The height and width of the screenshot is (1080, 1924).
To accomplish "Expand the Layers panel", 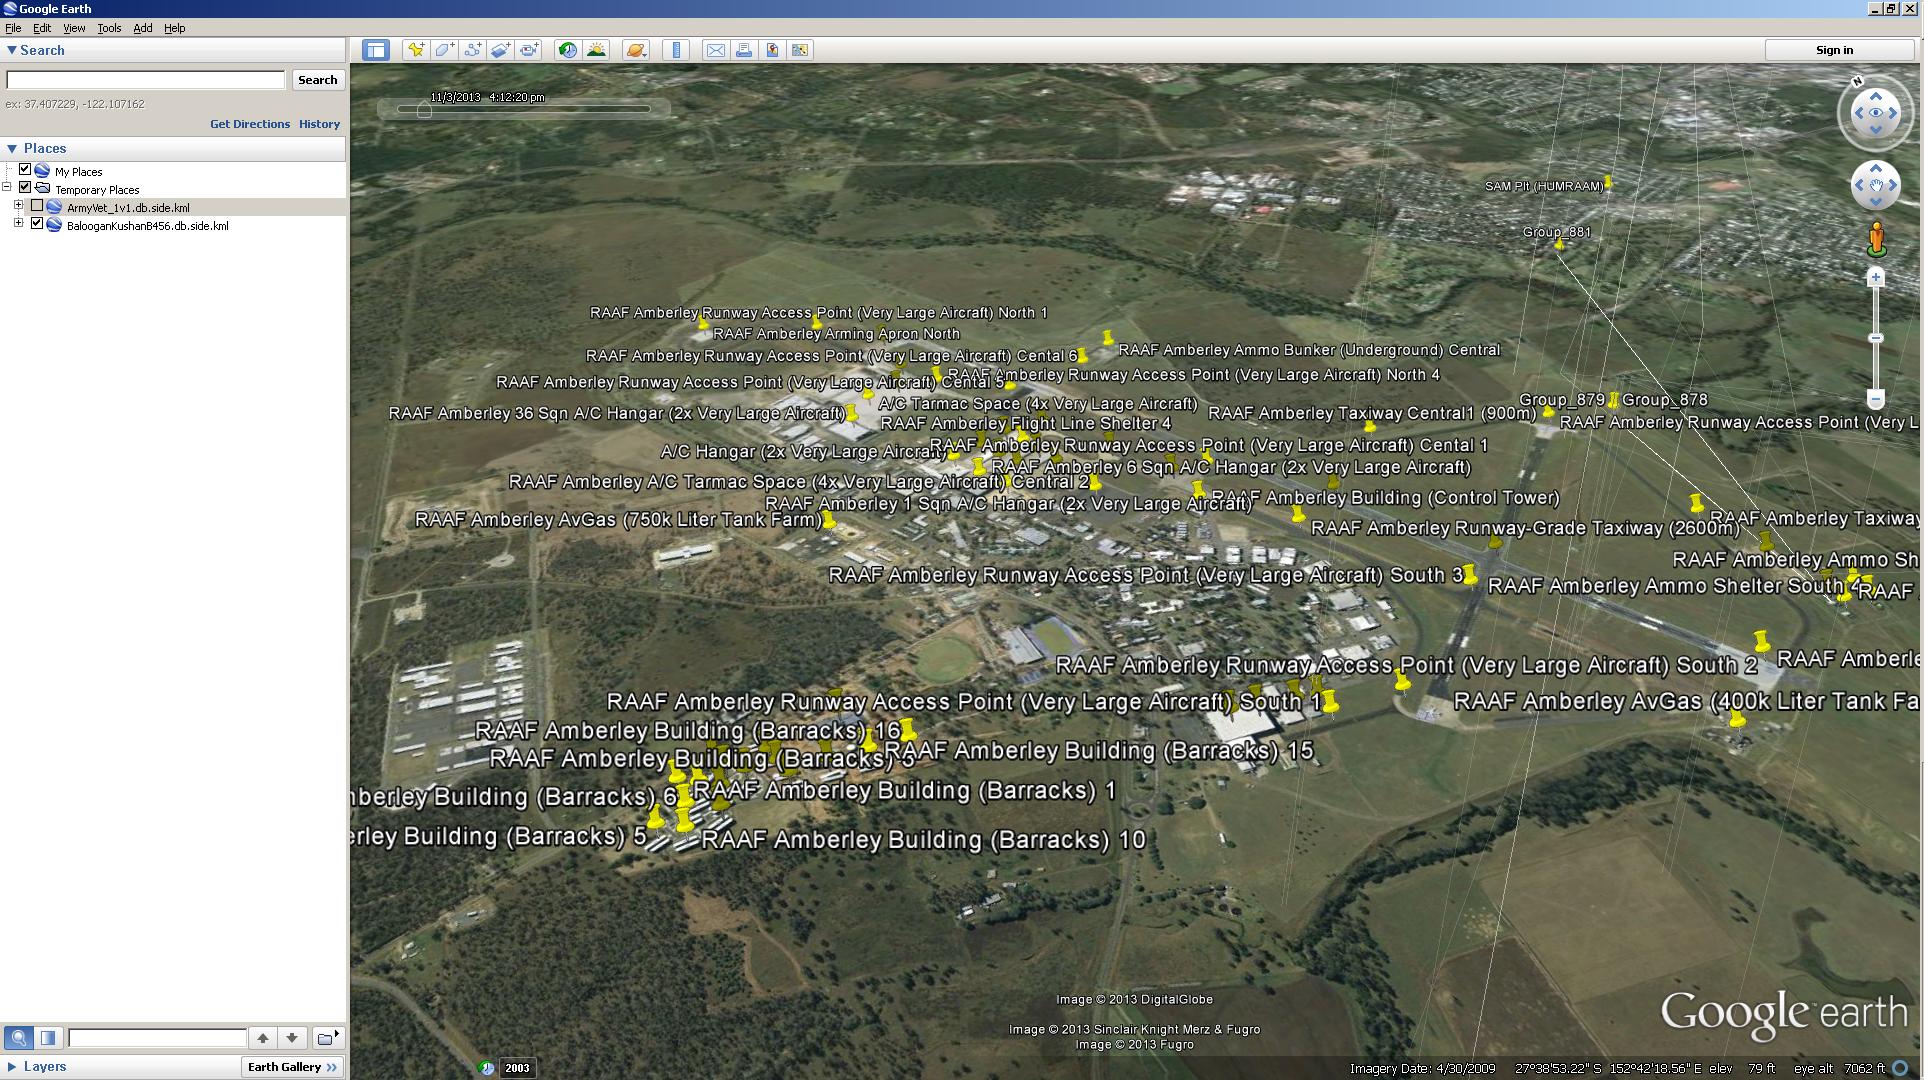I will (x=12, y=1067).
